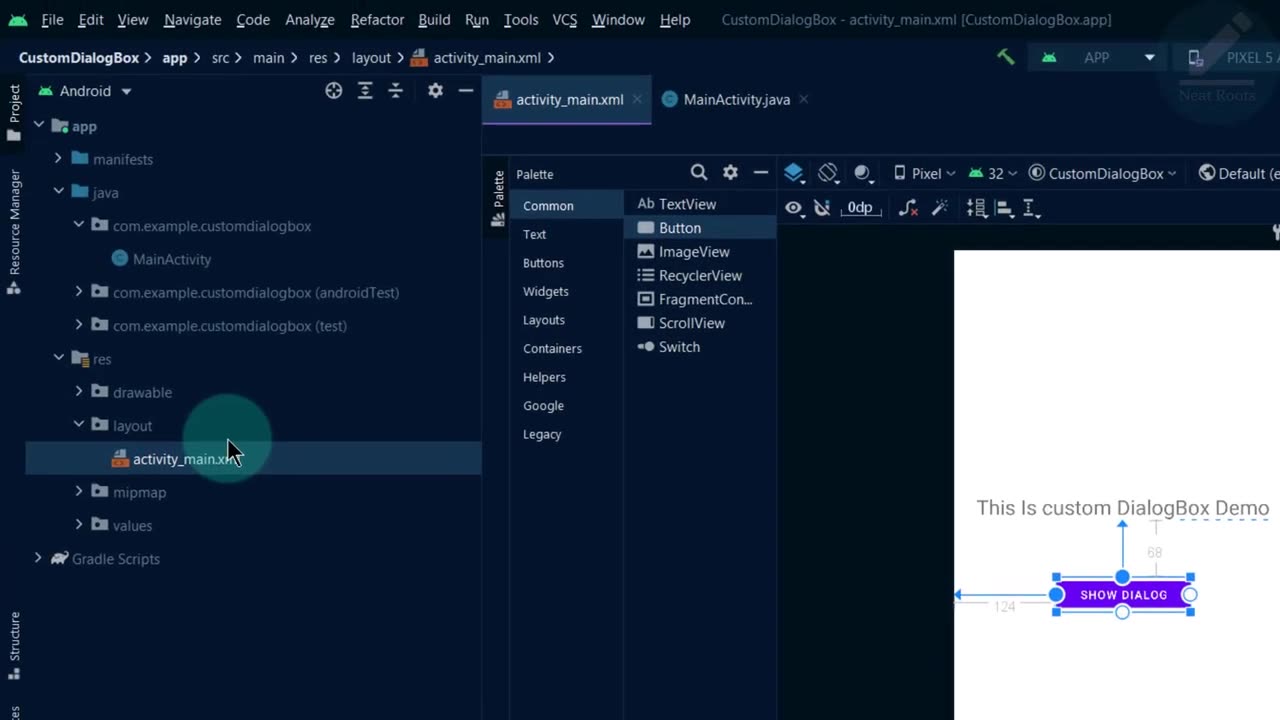
Task: Hide the Project panel with minus icon
Action: [x=465, y=90]
